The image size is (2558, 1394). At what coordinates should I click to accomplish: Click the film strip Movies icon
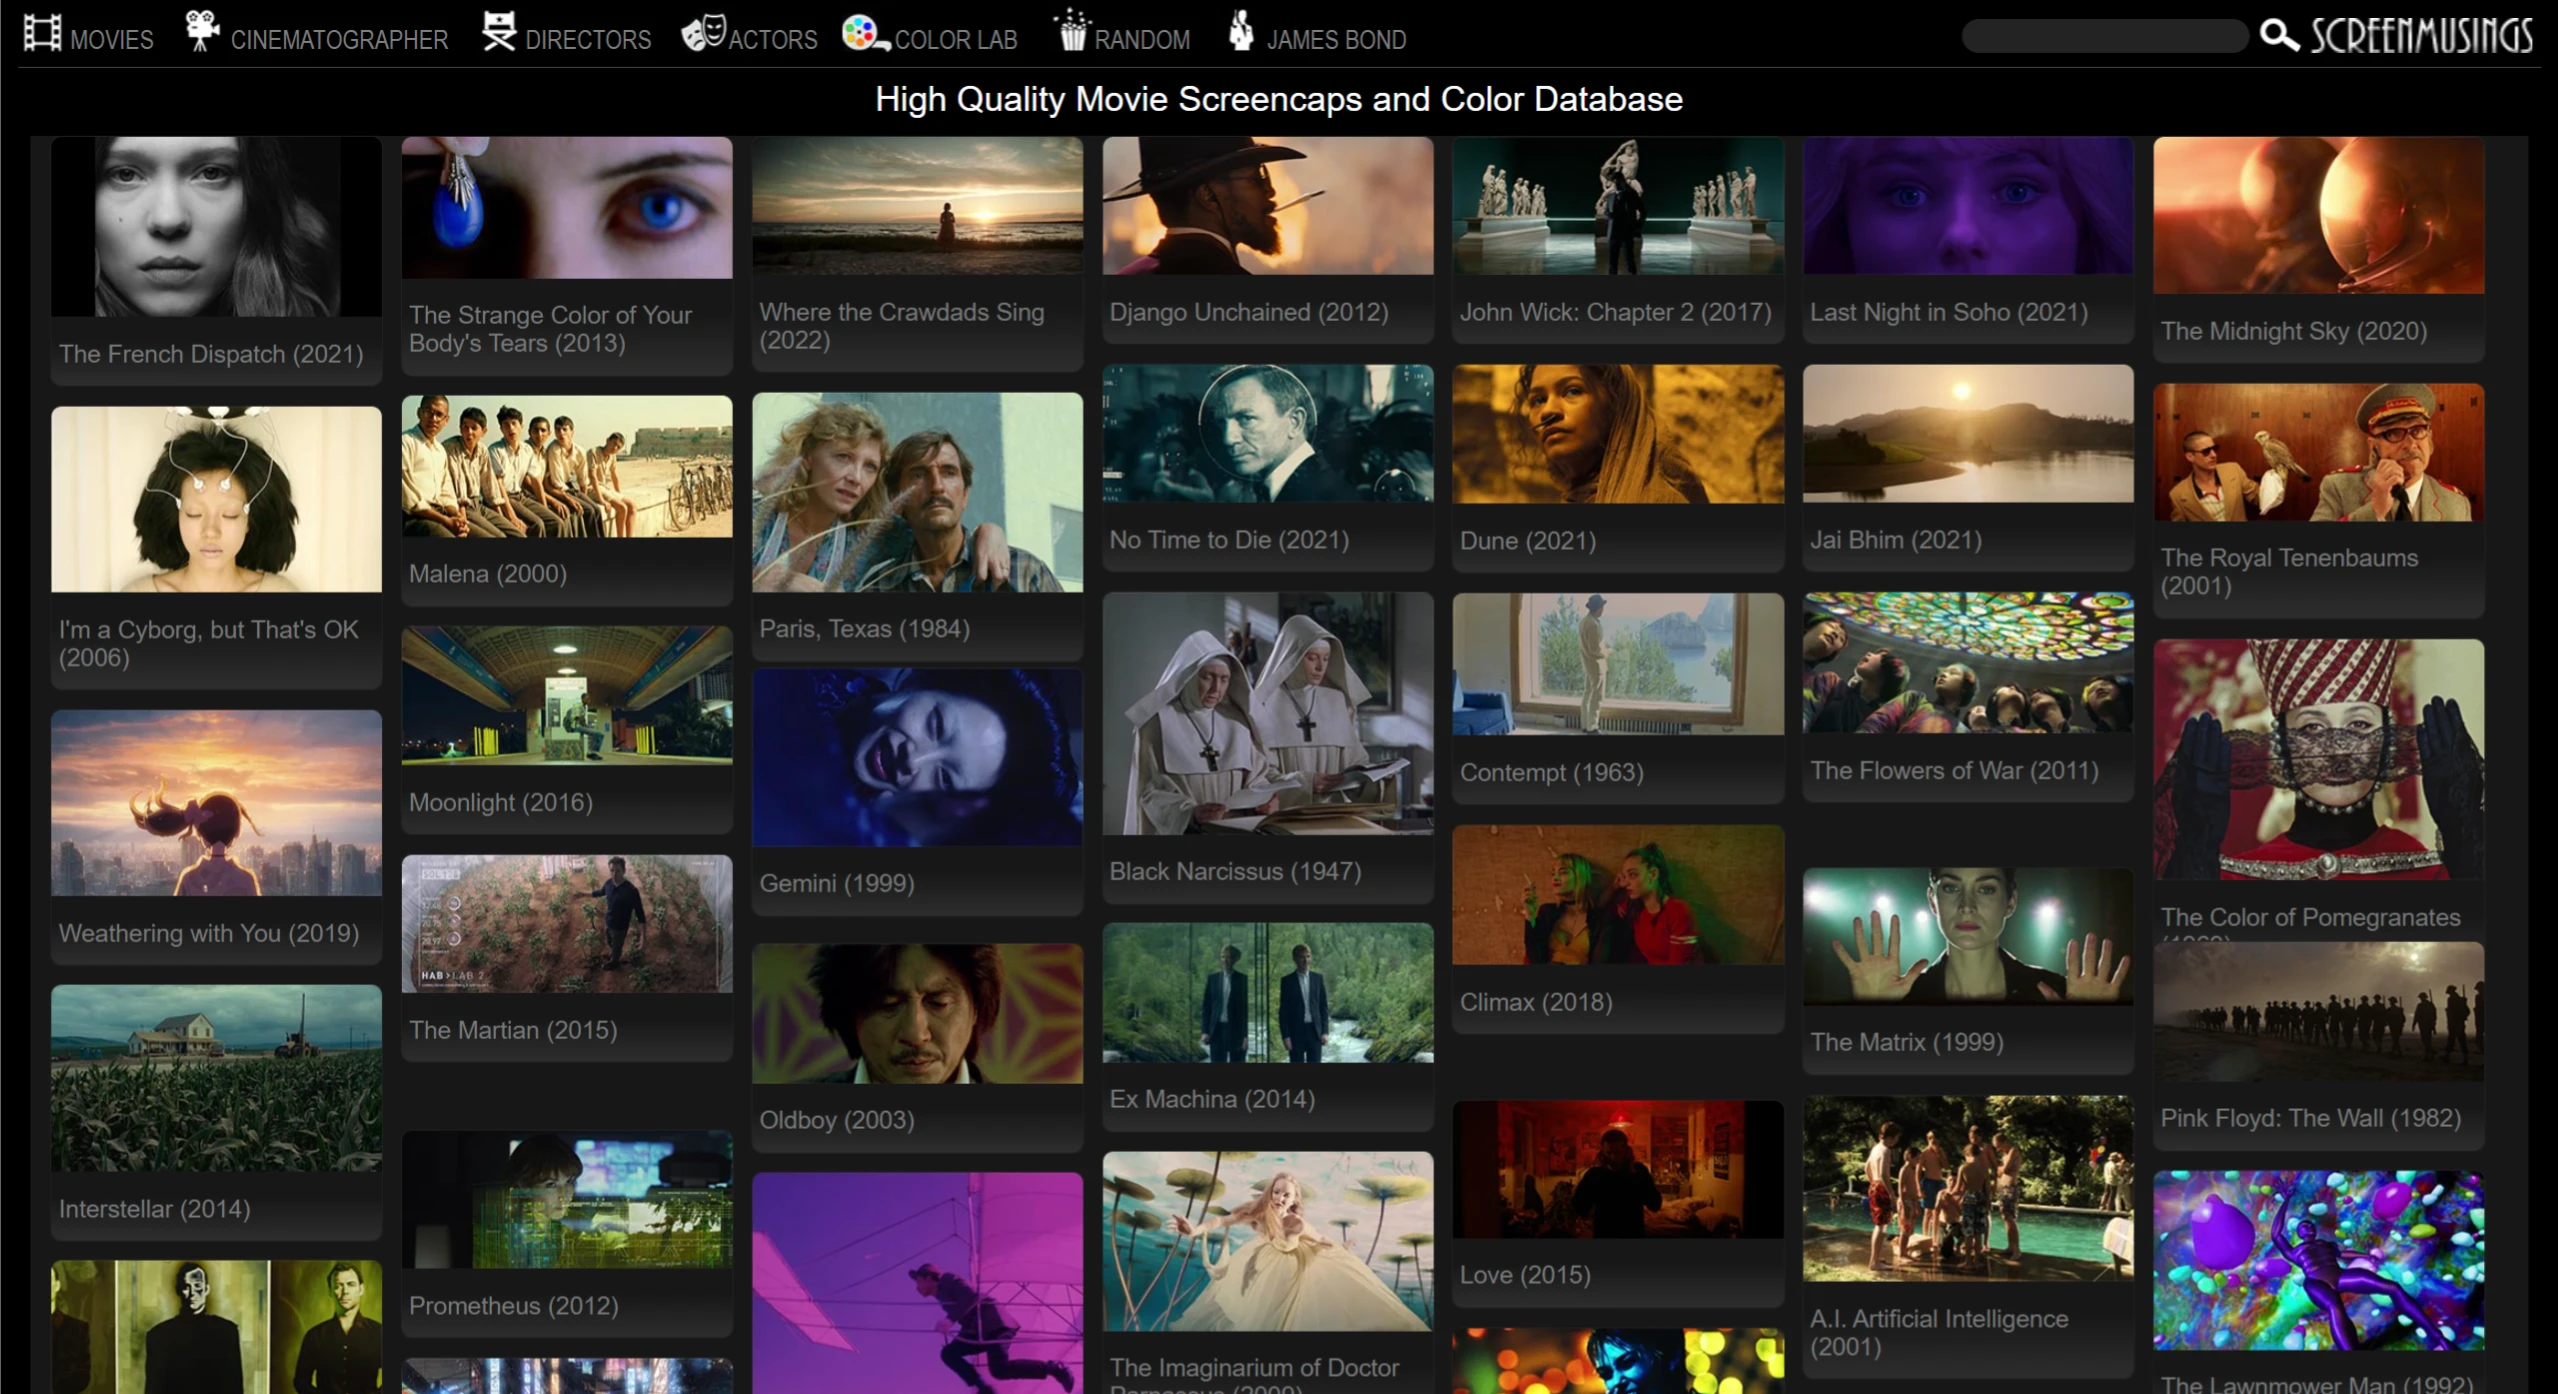tap(41, 33)
